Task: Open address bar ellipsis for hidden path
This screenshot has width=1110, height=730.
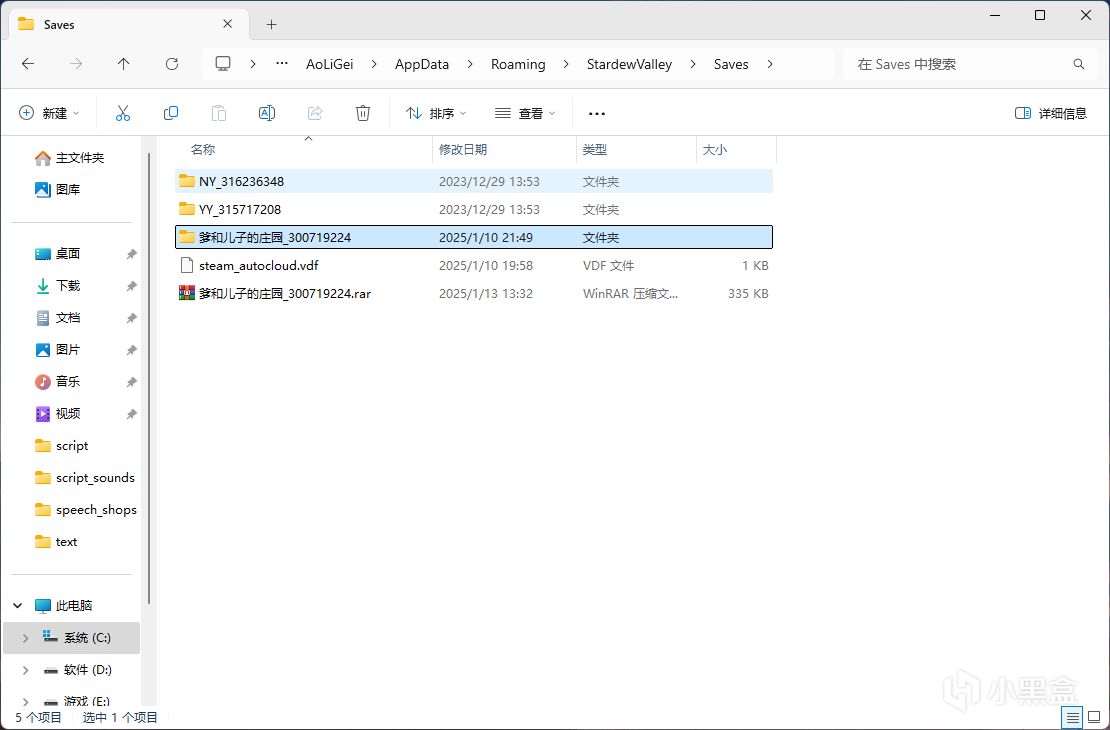Action: [282, 64]
